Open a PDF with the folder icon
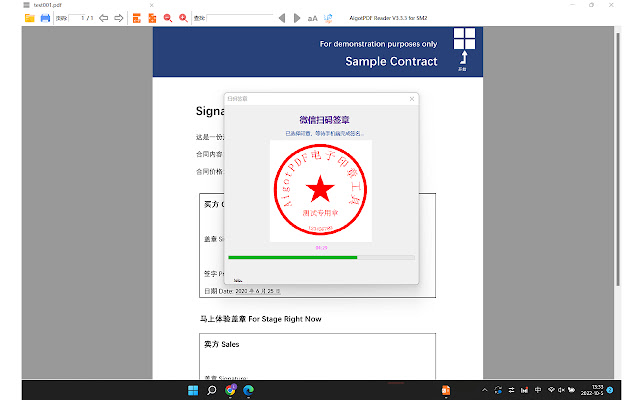640x400 pixels. point(29,18)
